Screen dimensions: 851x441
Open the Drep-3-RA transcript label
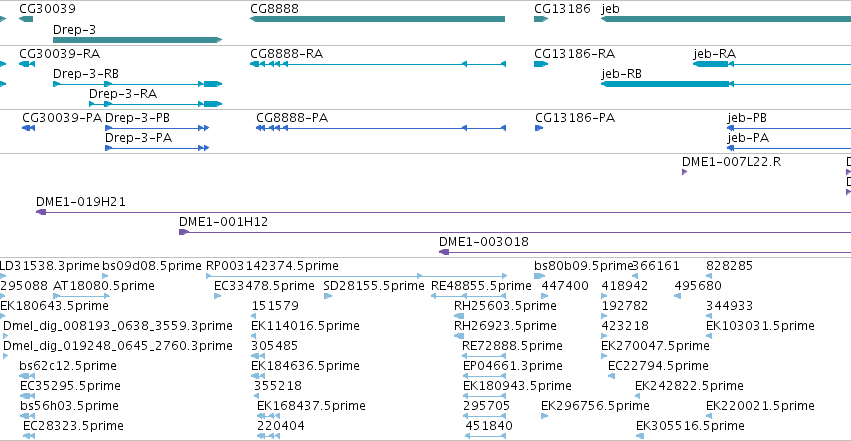click(123, 94)
